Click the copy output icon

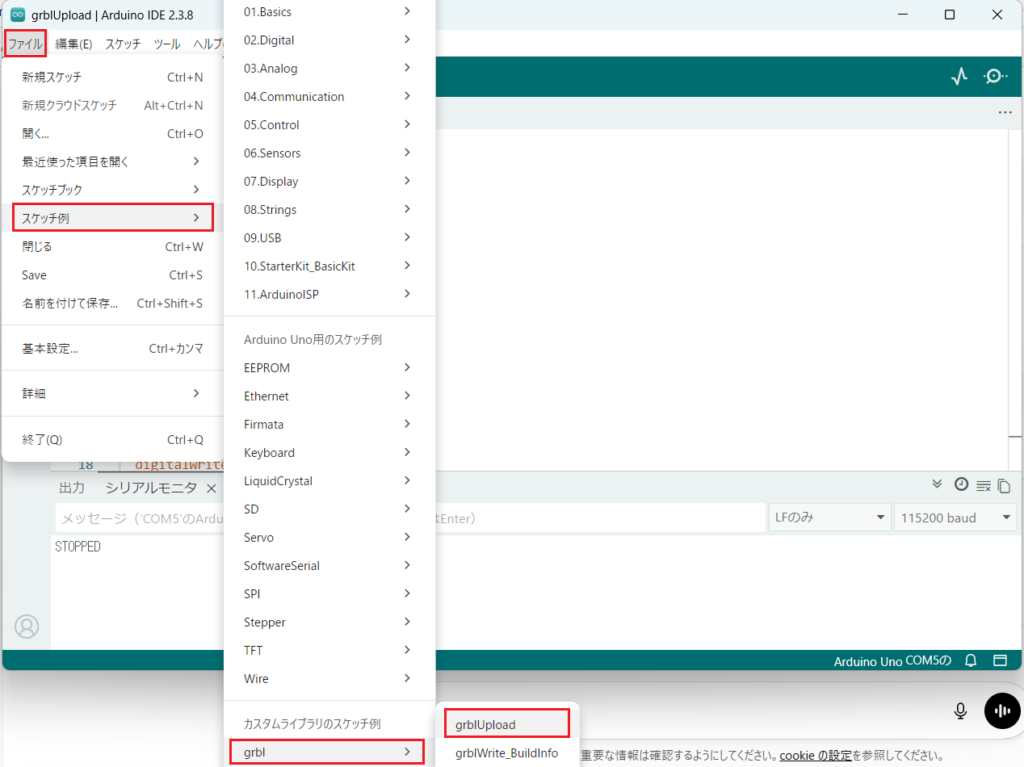coord(1003,486)
